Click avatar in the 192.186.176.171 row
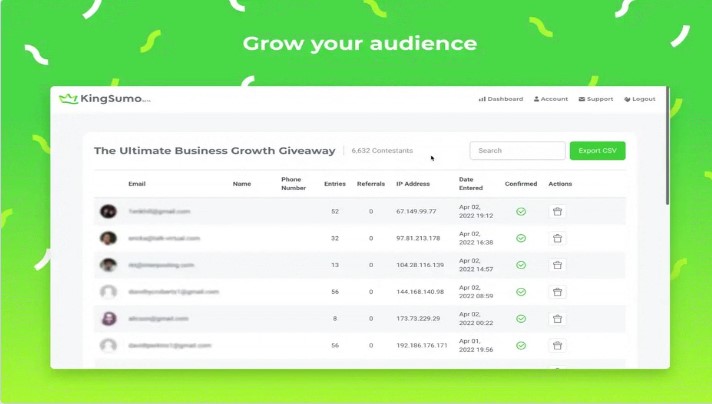 coord(108,345)
